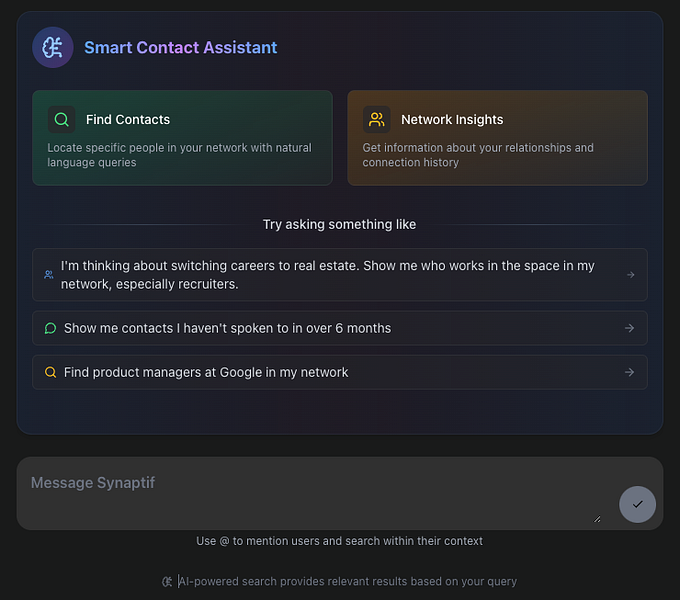Screen dimensions: 680x600
Task: Click the arrow on the 6 months contacts suggestion
Action: pyautogui.click(x=629, y=328)
